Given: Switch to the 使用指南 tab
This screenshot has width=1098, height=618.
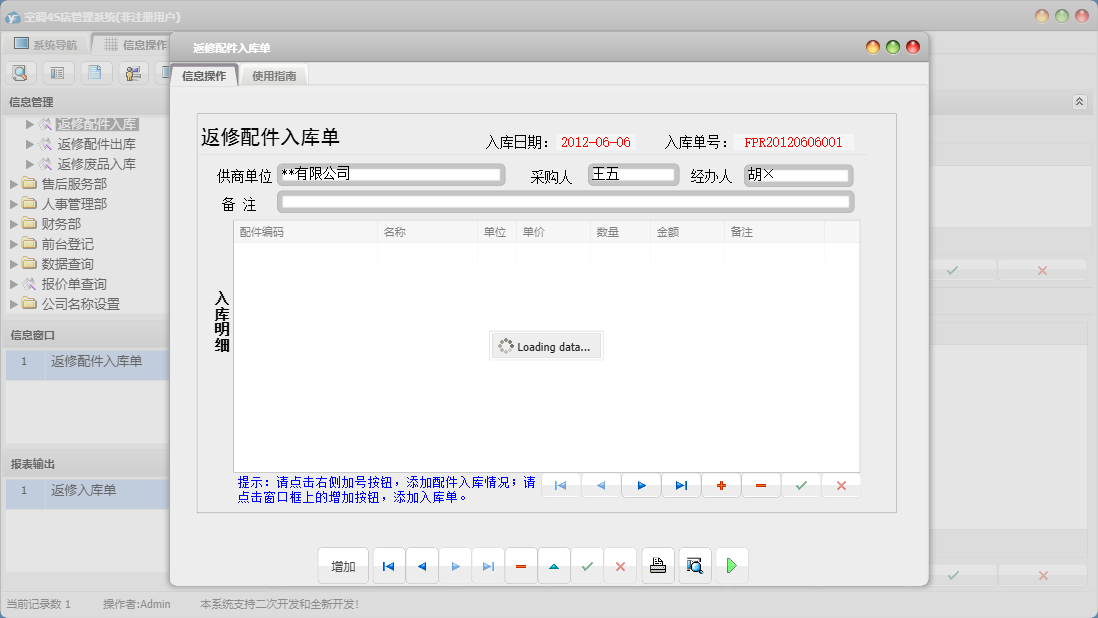Looking at the screenshot, I should 273,74.
